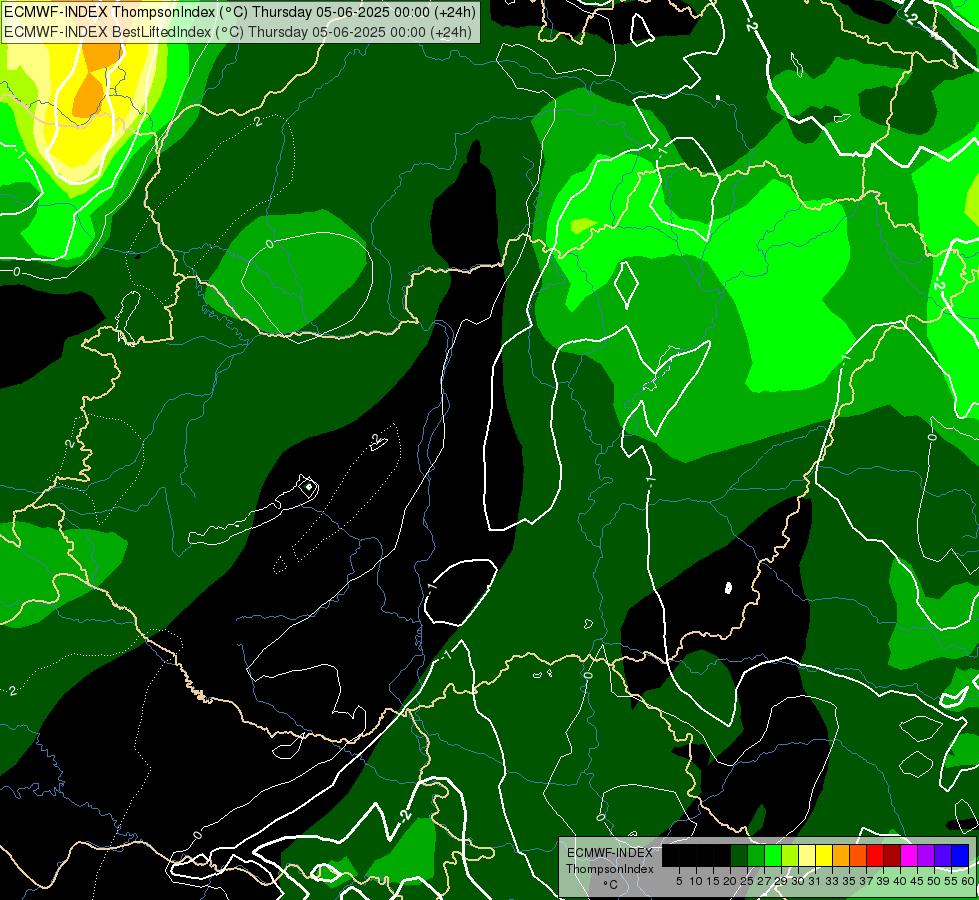The height and width of the screenshot is (900, 979).
Task: Pick the bright red 37–39 legend swatch
Action: coord(875,855)
